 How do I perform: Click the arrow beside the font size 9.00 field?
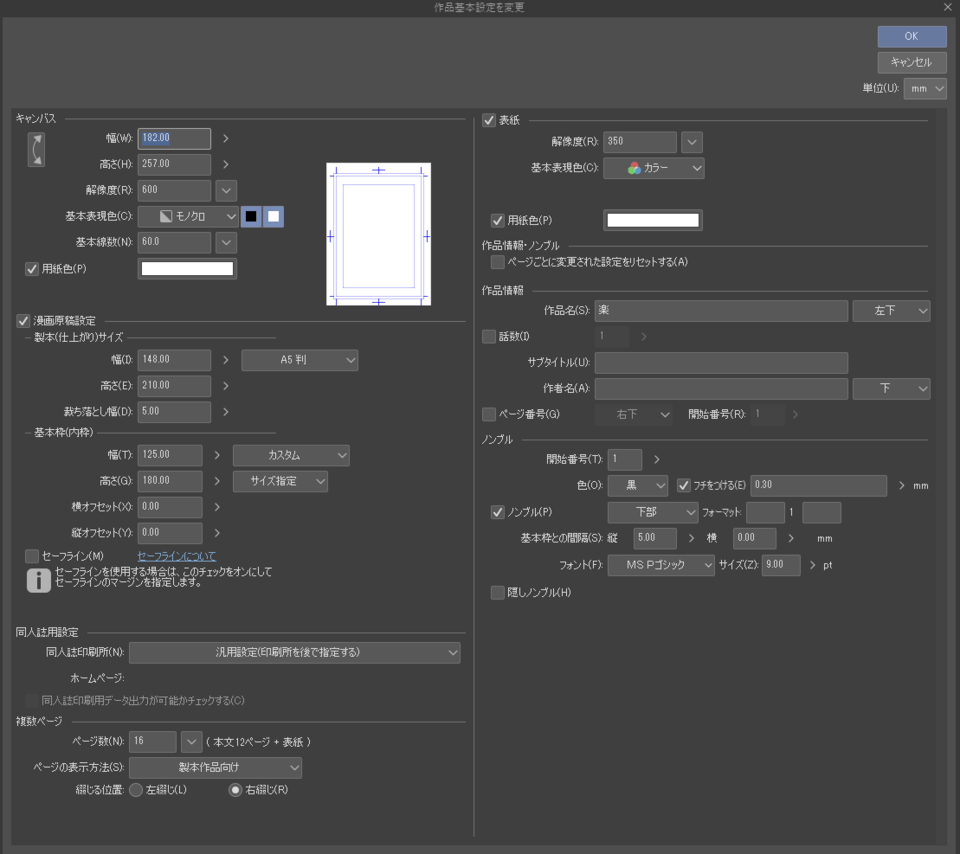tap(813, 566)
